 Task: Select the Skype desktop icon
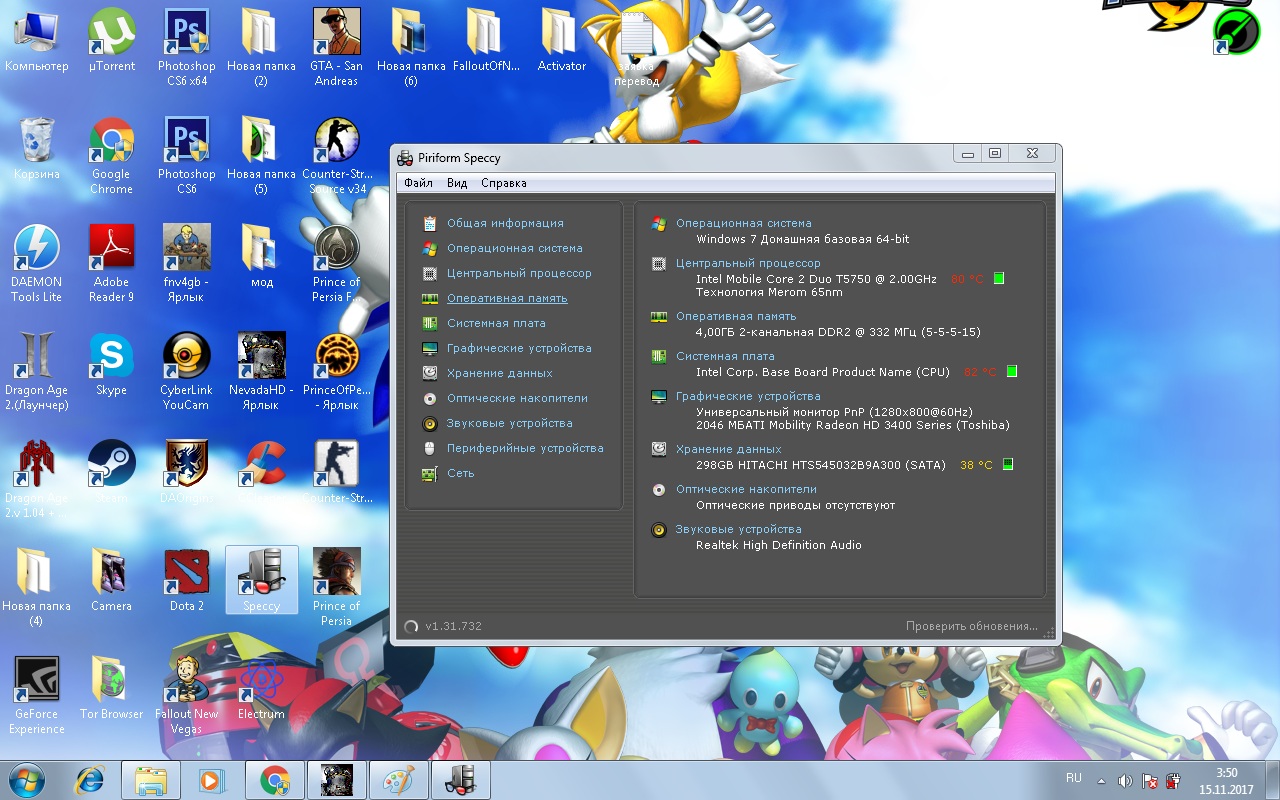tap(112, 364)
